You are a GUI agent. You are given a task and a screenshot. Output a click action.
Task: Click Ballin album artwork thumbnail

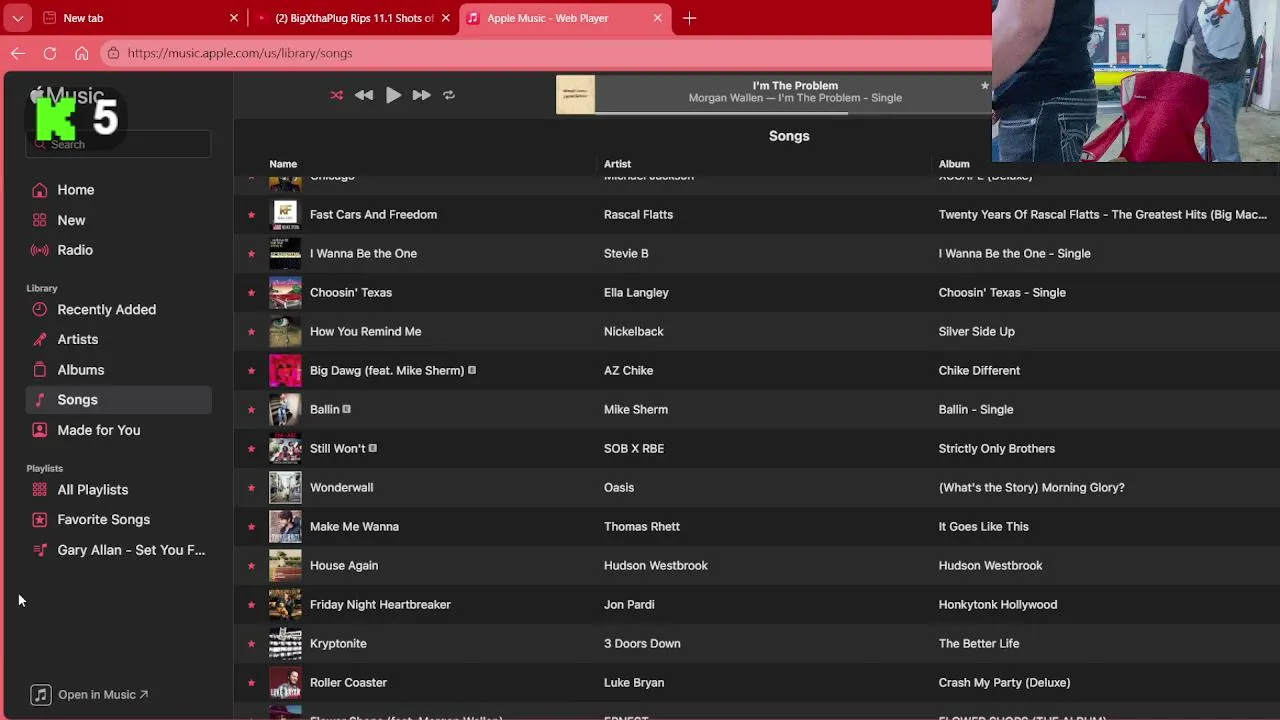pyautogui.click(x=285, y=410)
